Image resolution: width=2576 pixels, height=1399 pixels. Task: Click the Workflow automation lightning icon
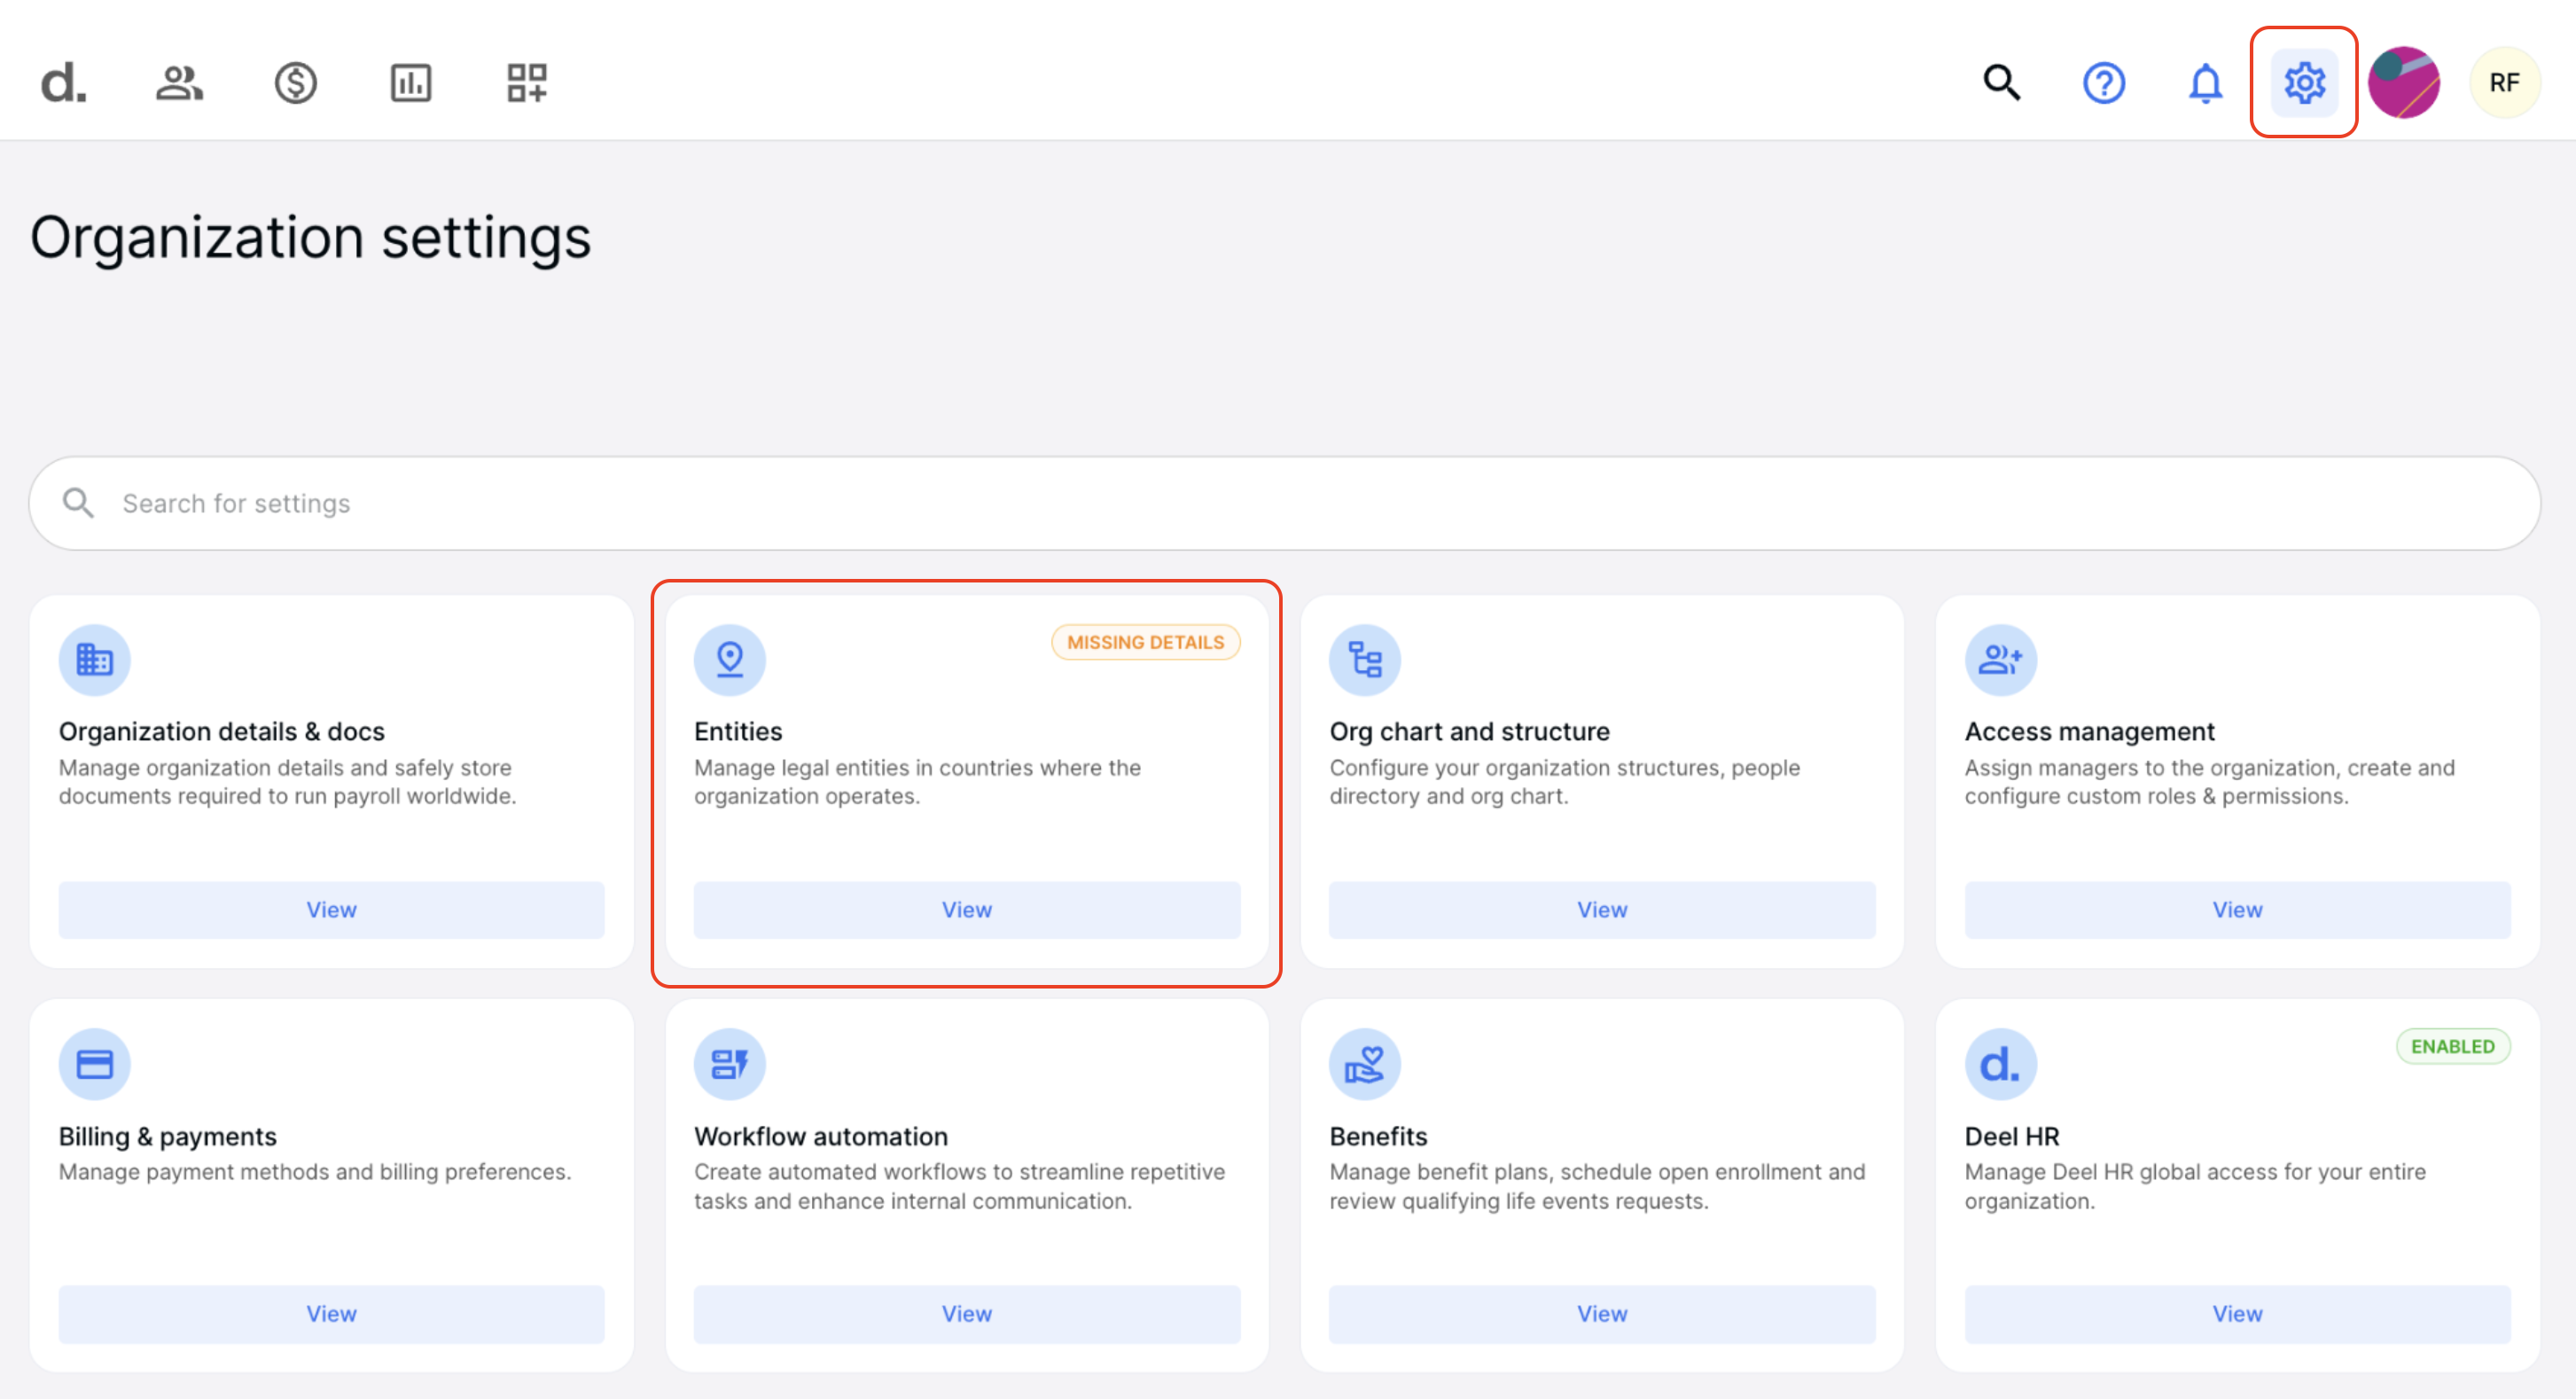[x=730, y=1064]
